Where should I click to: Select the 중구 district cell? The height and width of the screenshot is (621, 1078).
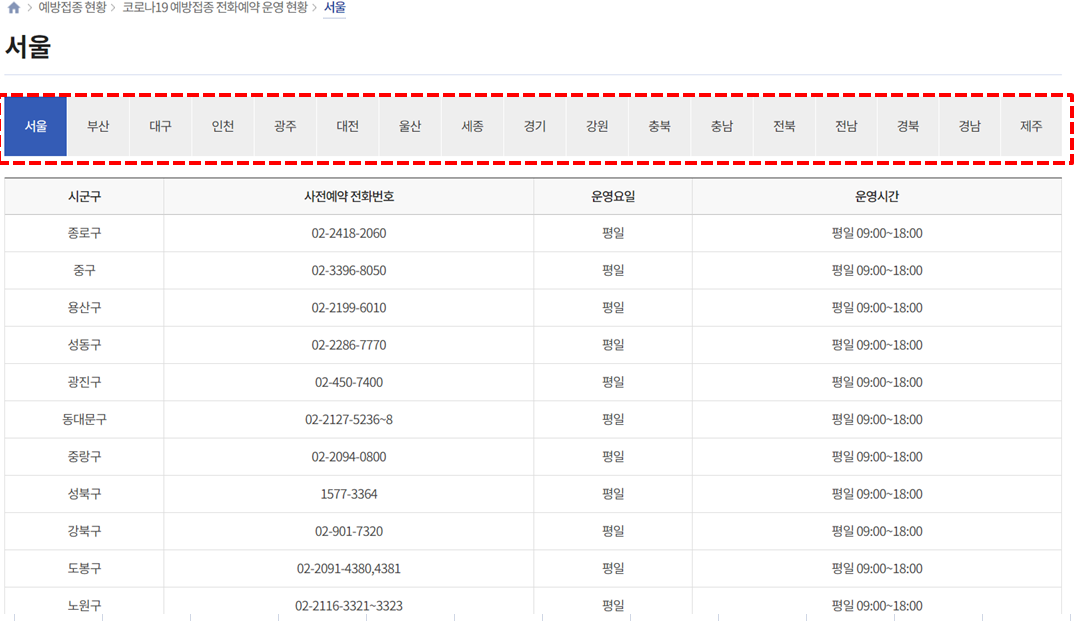(85, 270)
